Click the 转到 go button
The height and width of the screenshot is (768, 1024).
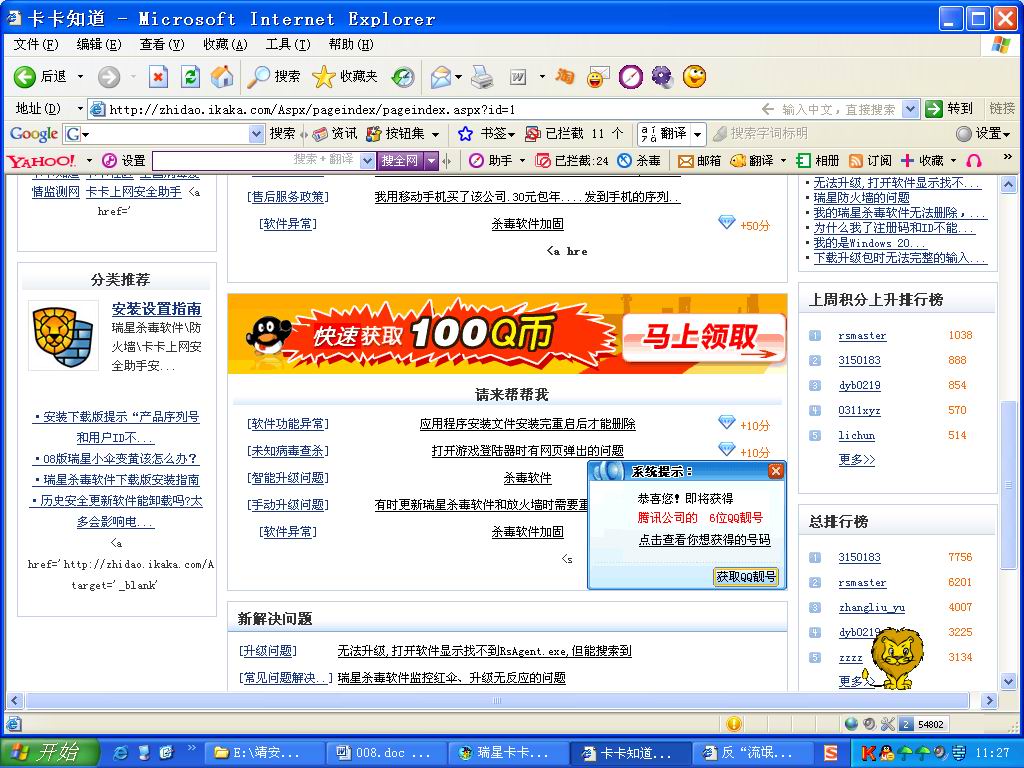(x=950, y=109)
